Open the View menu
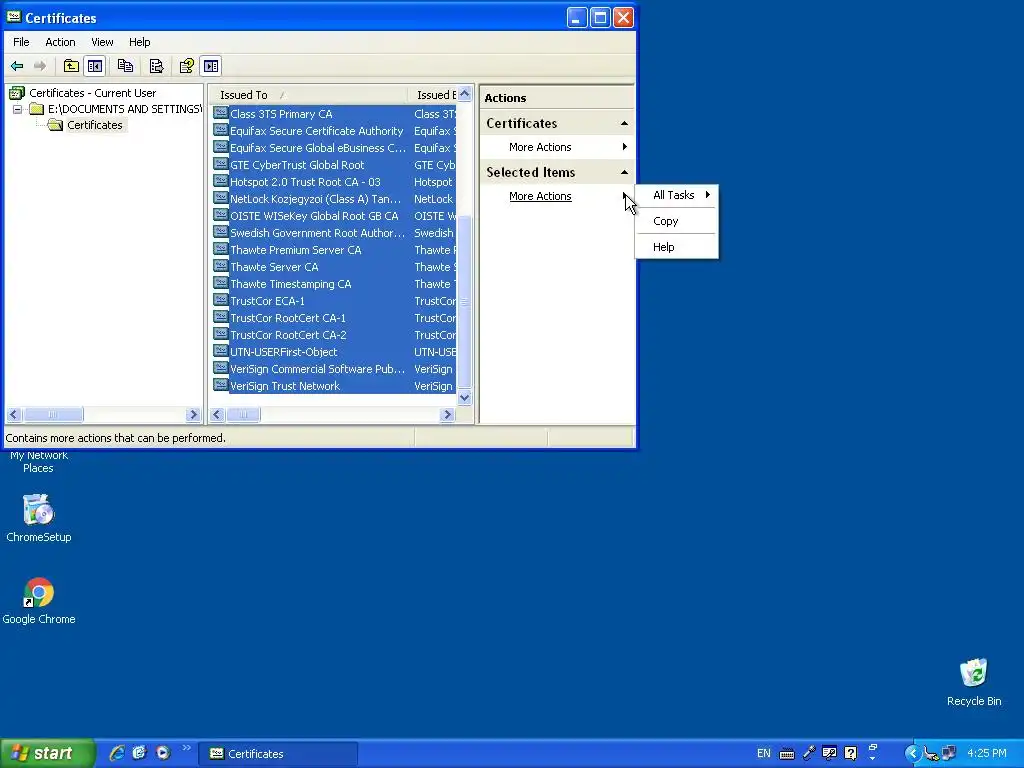1024x768 pixels. [x=102, y=42]
